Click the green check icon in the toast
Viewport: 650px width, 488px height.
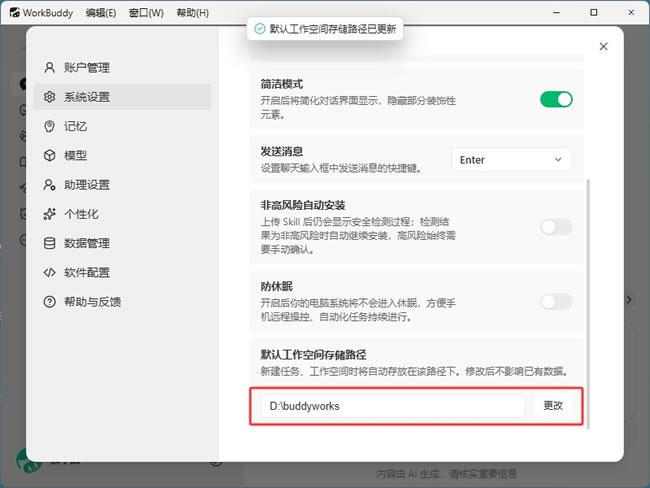click(x=260, y=29)
